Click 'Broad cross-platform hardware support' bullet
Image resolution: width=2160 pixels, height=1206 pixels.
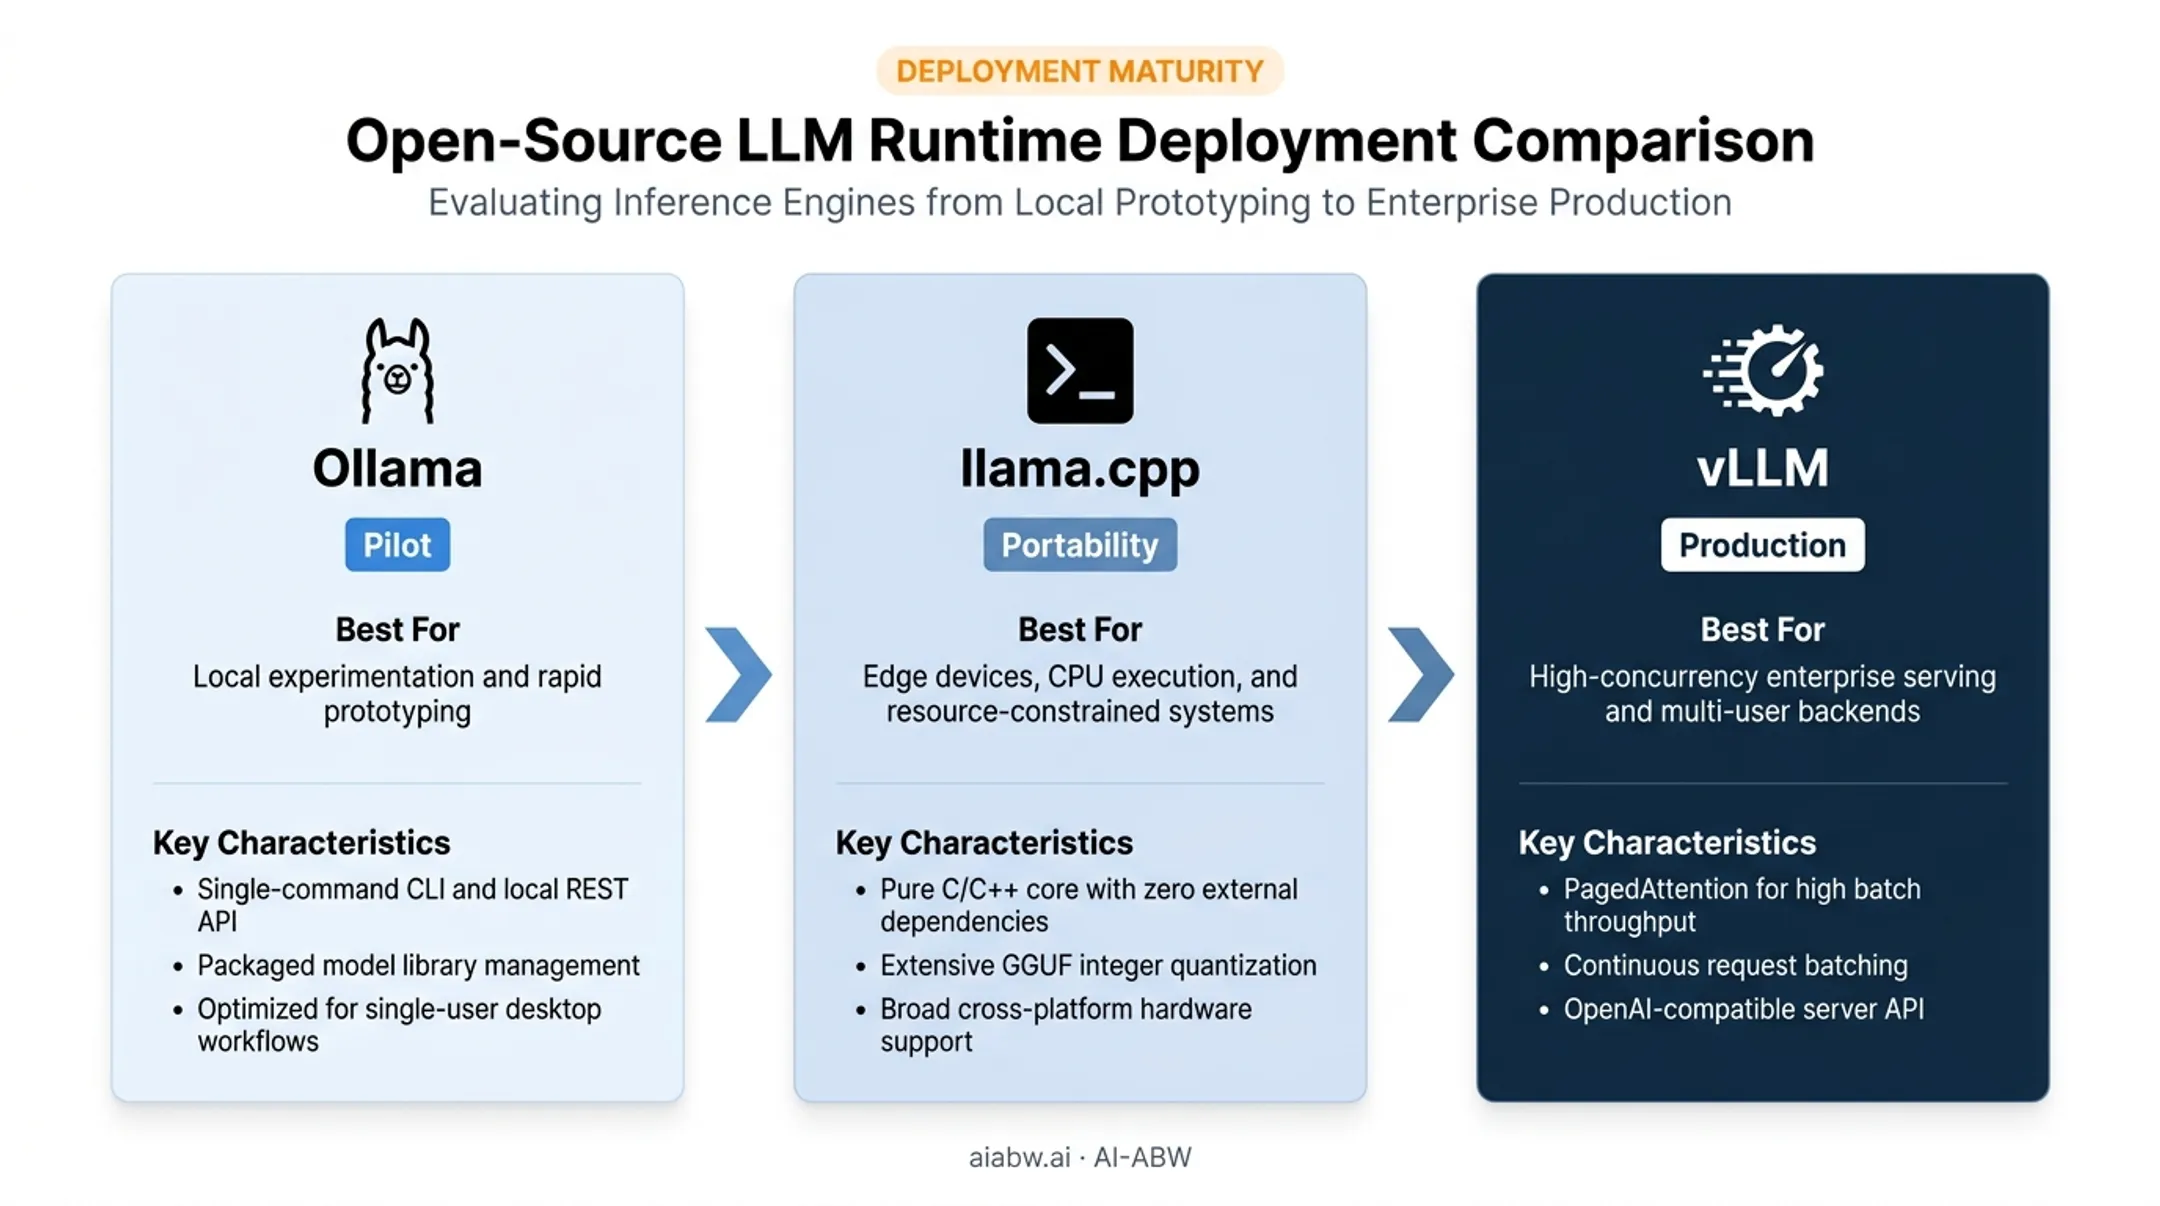pyautogui.click(x=1066, y=1025)
